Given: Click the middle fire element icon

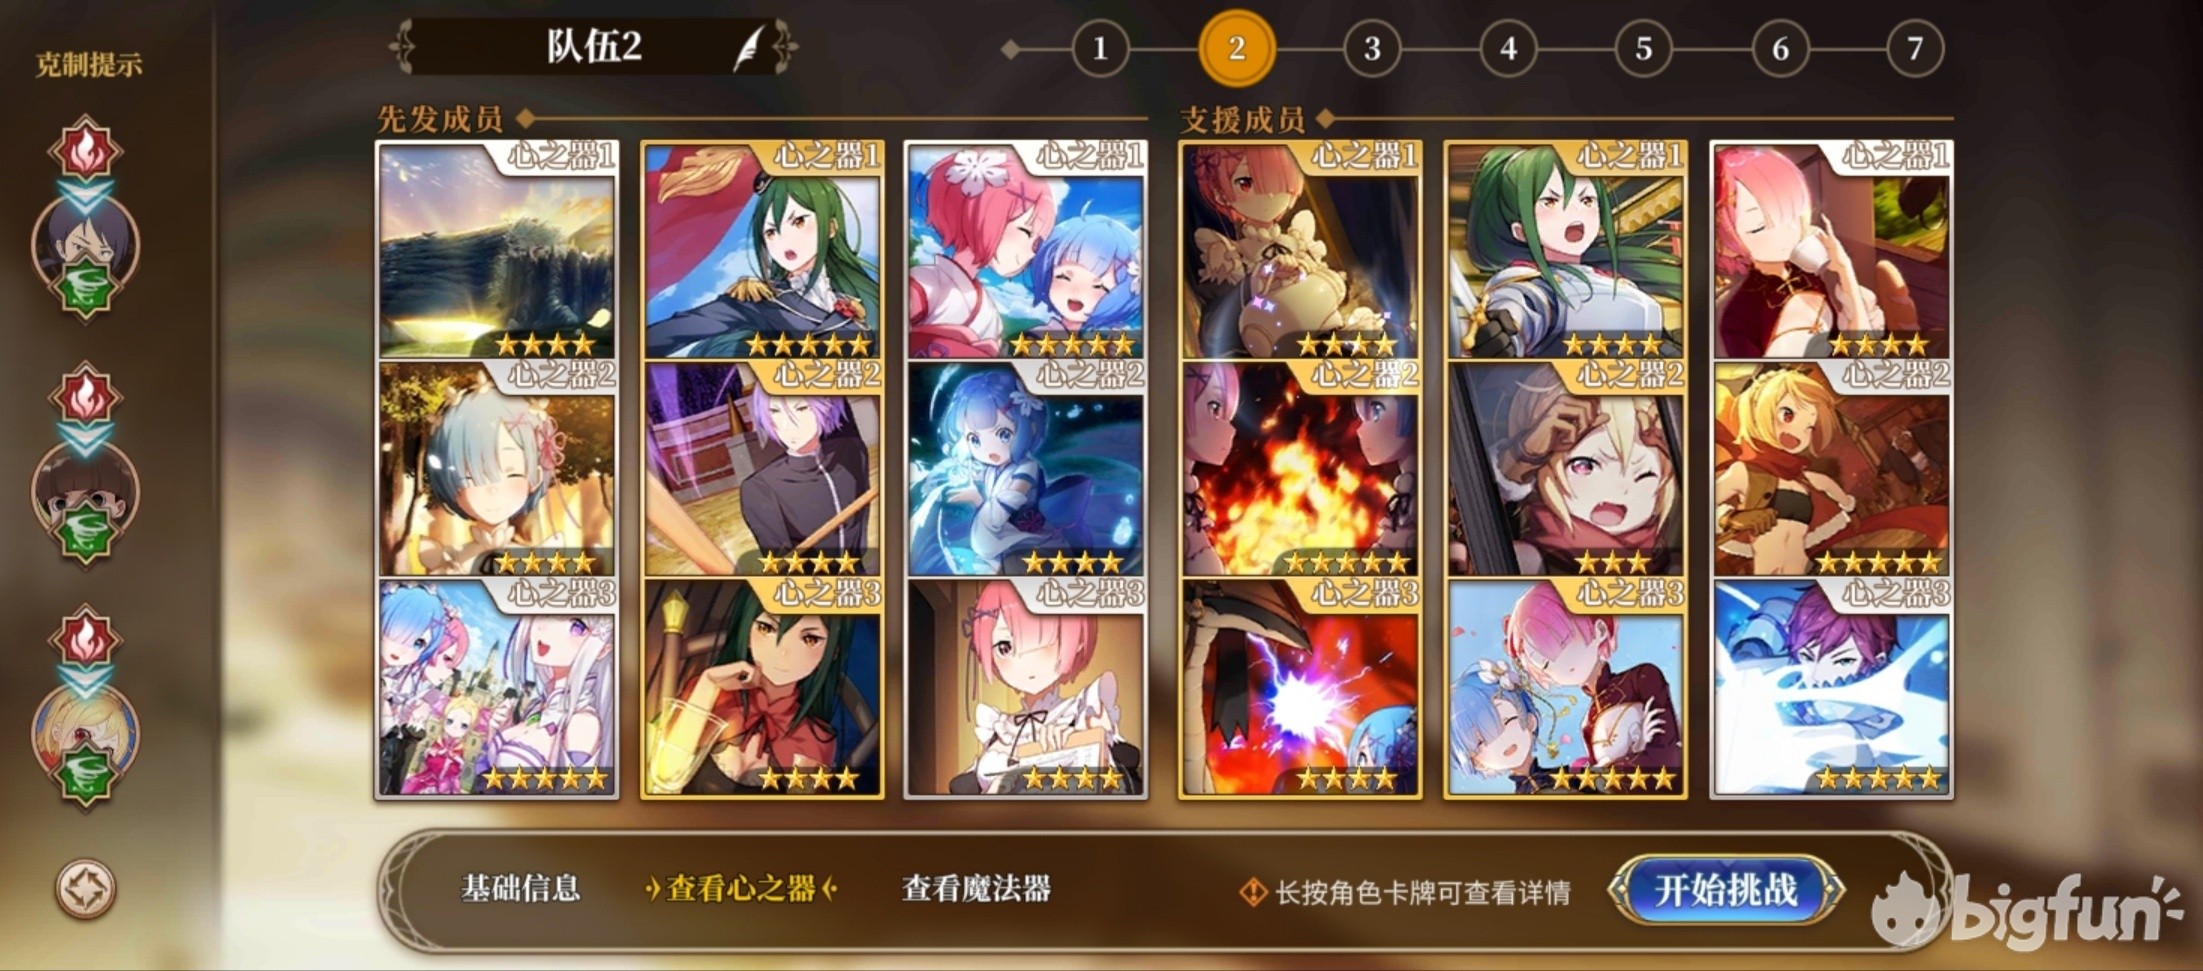Looking at the screenshot, I should point(86,395).
